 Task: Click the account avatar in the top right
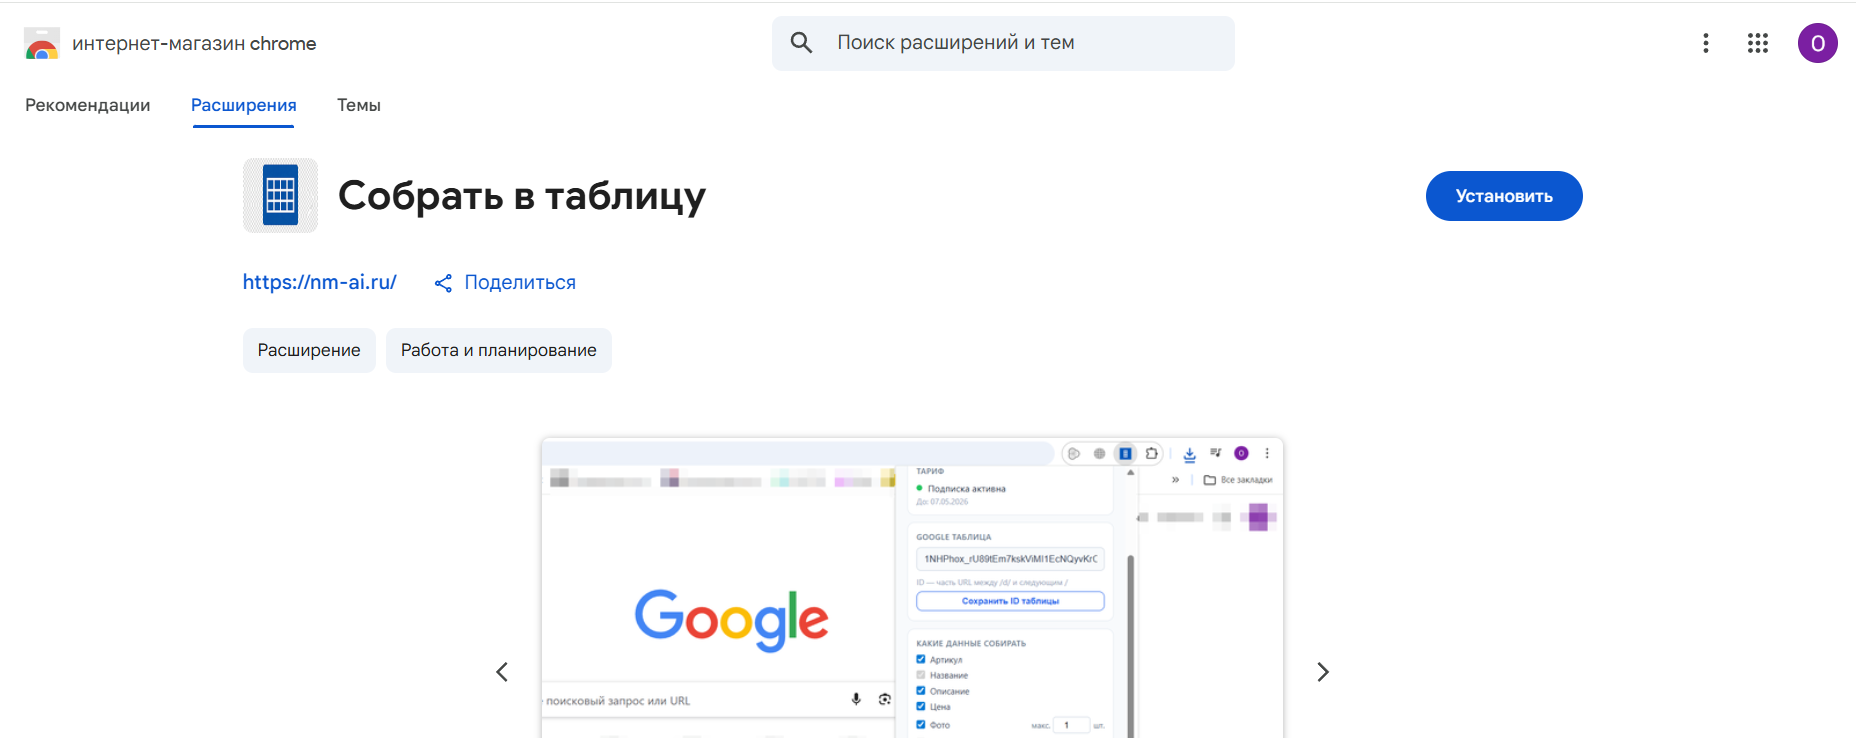point(1817,43)
